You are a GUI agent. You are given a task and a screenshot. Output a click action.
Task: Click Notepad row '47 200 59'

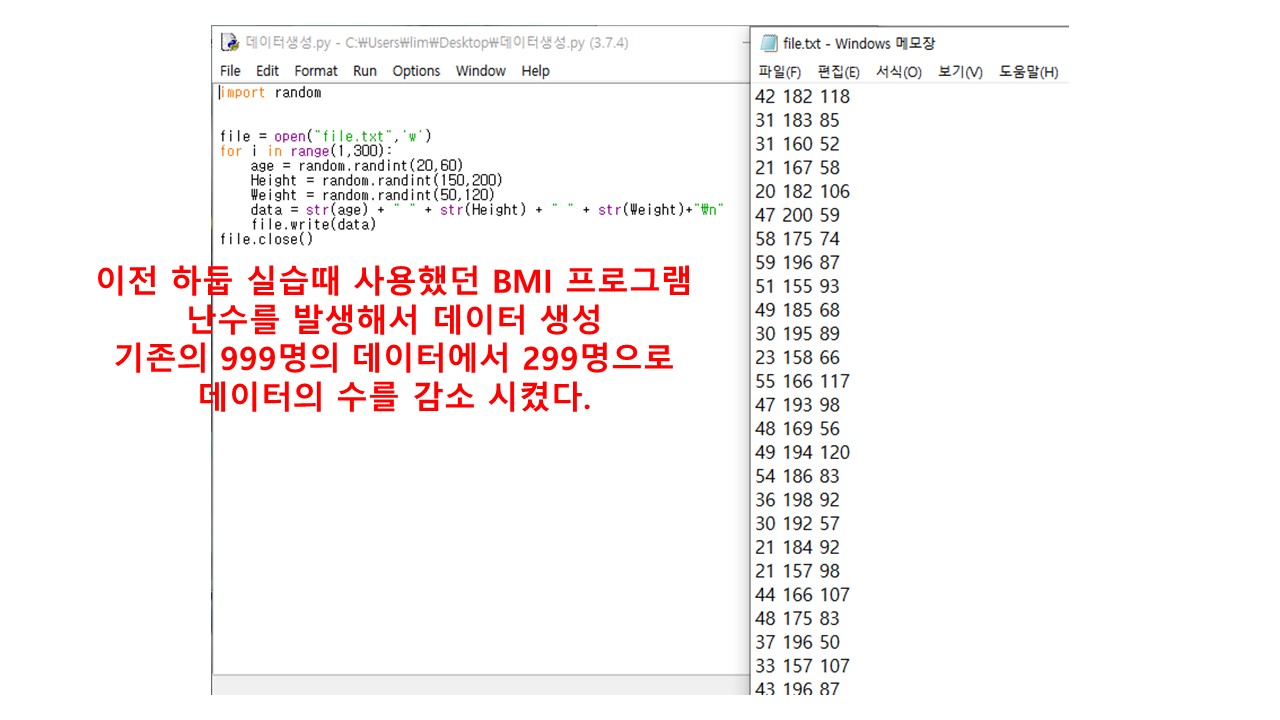(x=797, y=215)
